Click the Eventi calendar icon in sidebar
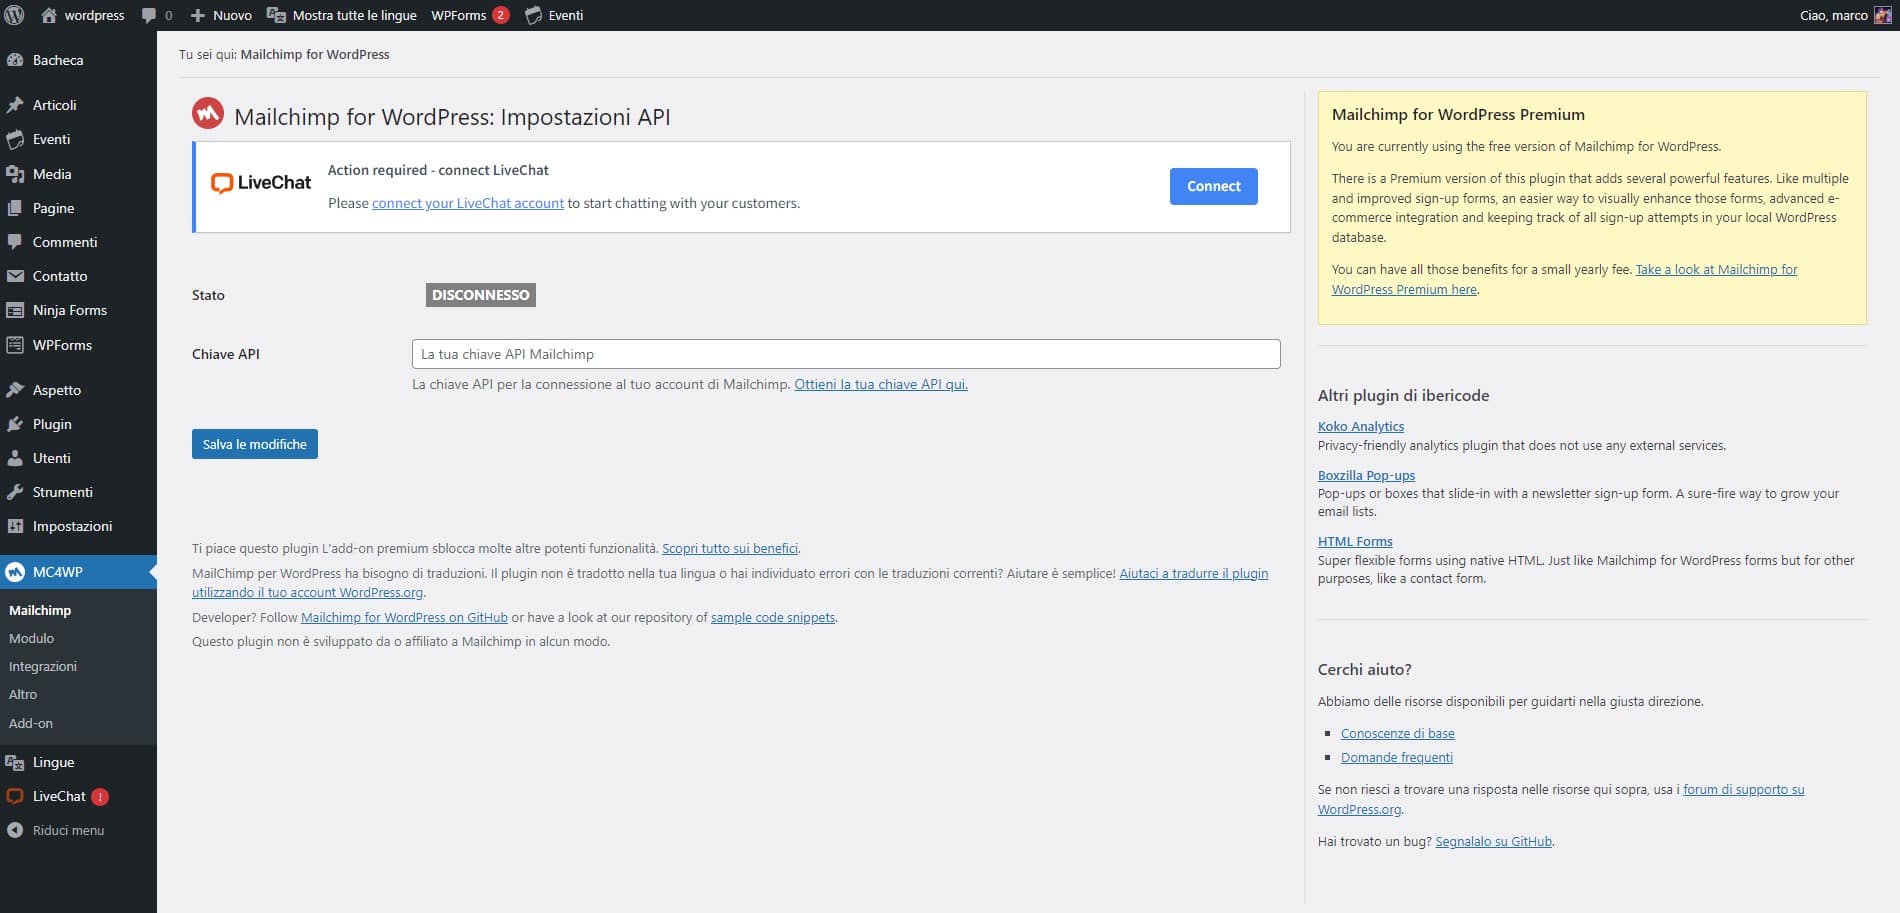 15,139
